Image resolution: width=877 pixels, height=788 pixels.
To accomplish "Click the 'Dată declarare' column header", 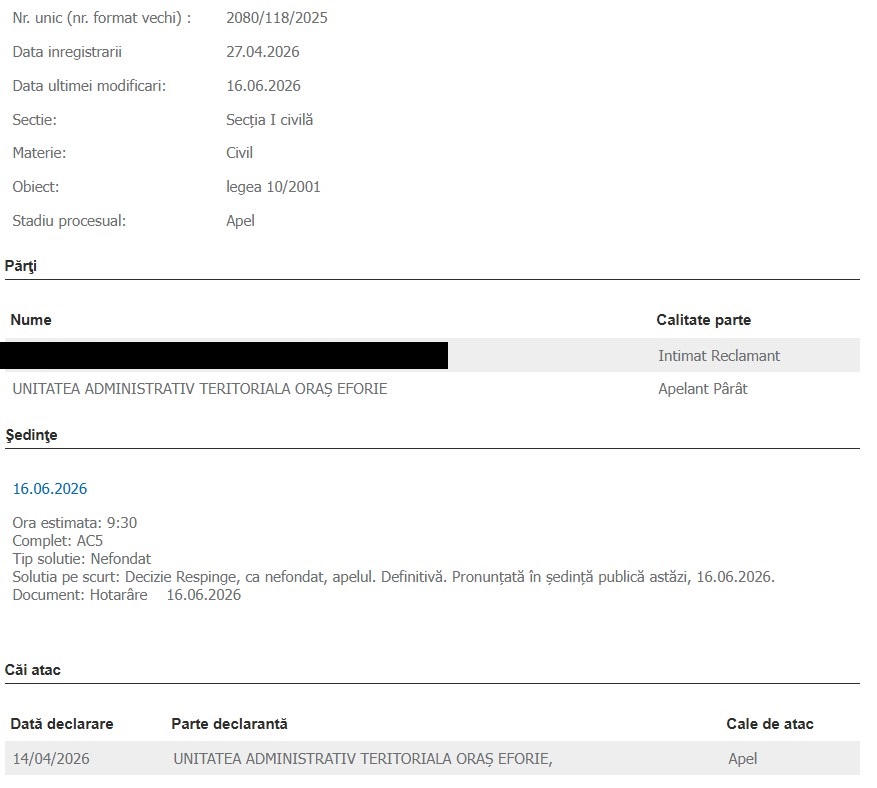I will (62, 724).
